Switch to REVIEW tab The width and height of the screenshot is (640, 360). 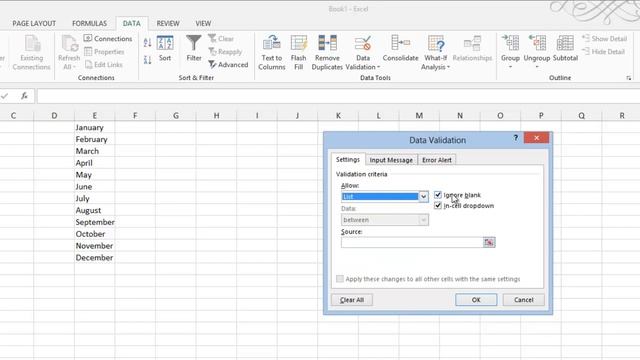click(168, 24)
